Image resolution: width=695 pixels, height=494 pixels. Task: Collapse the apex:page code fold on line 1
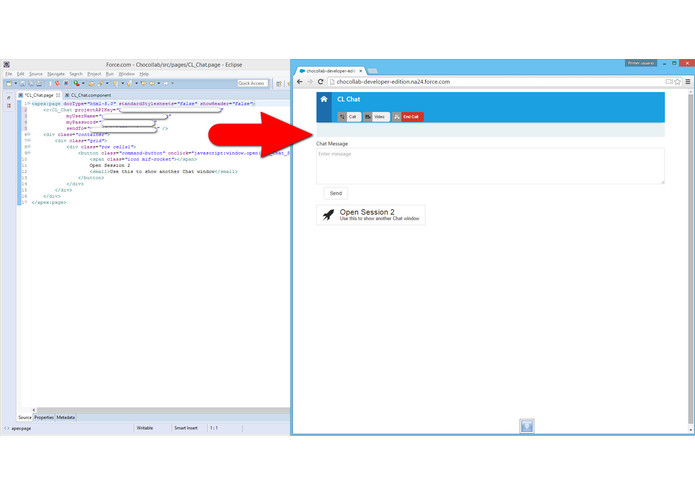pos(29,103)
